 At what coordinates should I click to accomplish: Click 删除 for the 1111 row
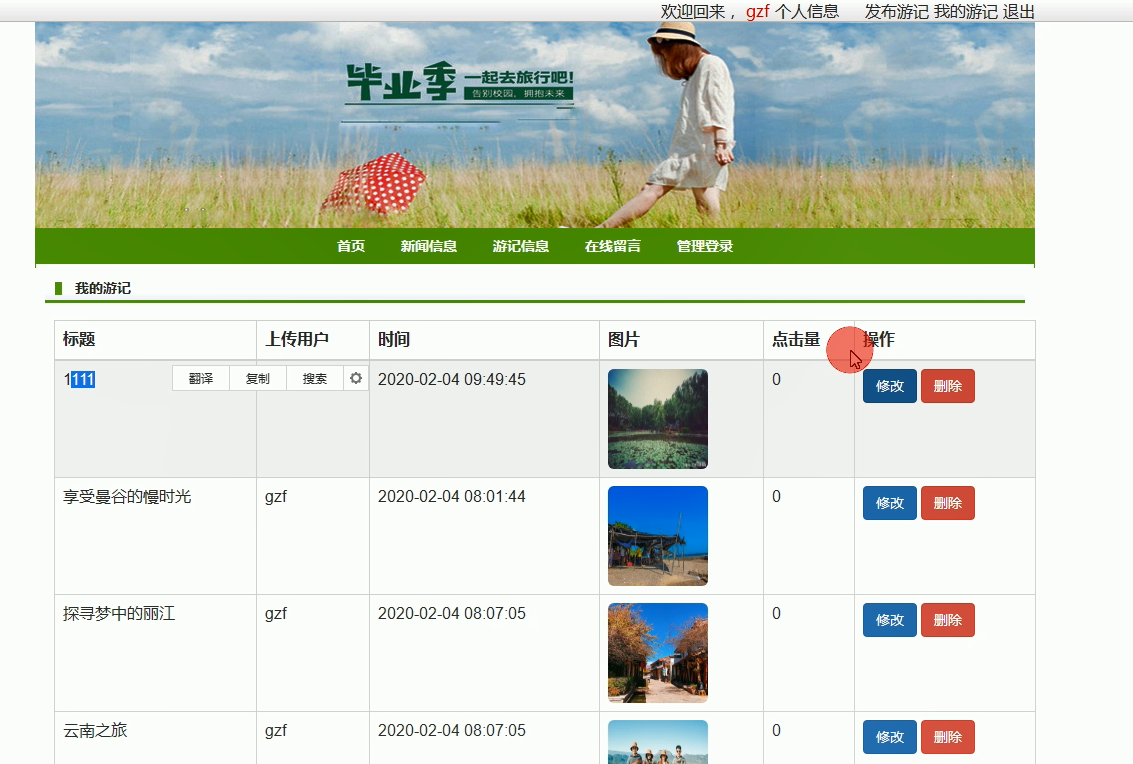click(947, 386)
